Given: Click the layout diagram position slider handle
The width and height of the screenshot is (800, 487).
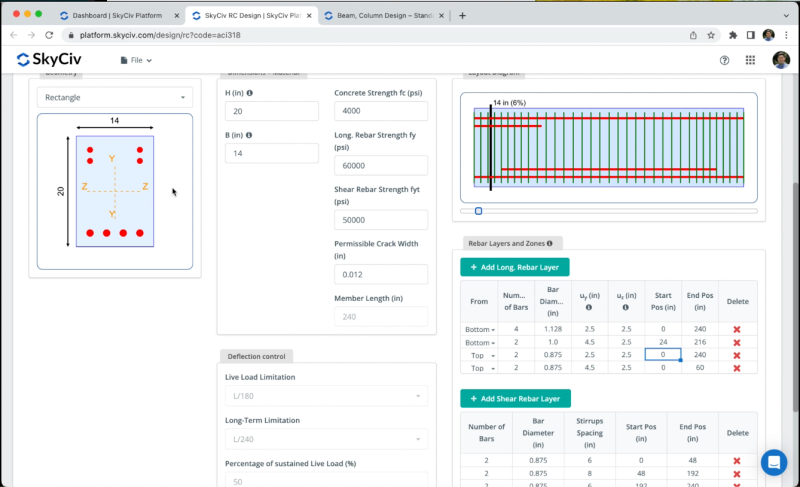Looking at the screenshot, I should coord(478,211).
